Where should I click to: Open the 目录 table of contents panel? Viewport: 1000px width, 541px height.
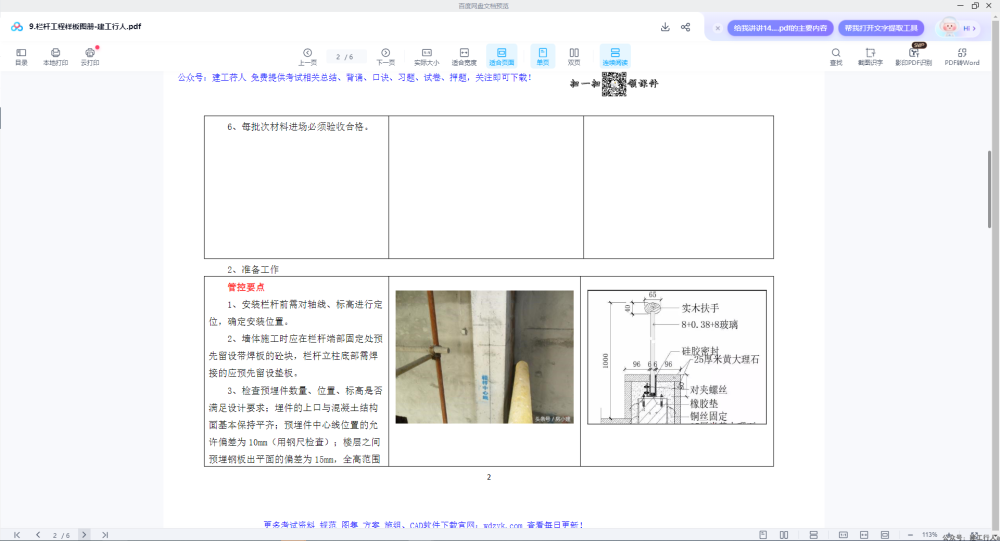21,56
